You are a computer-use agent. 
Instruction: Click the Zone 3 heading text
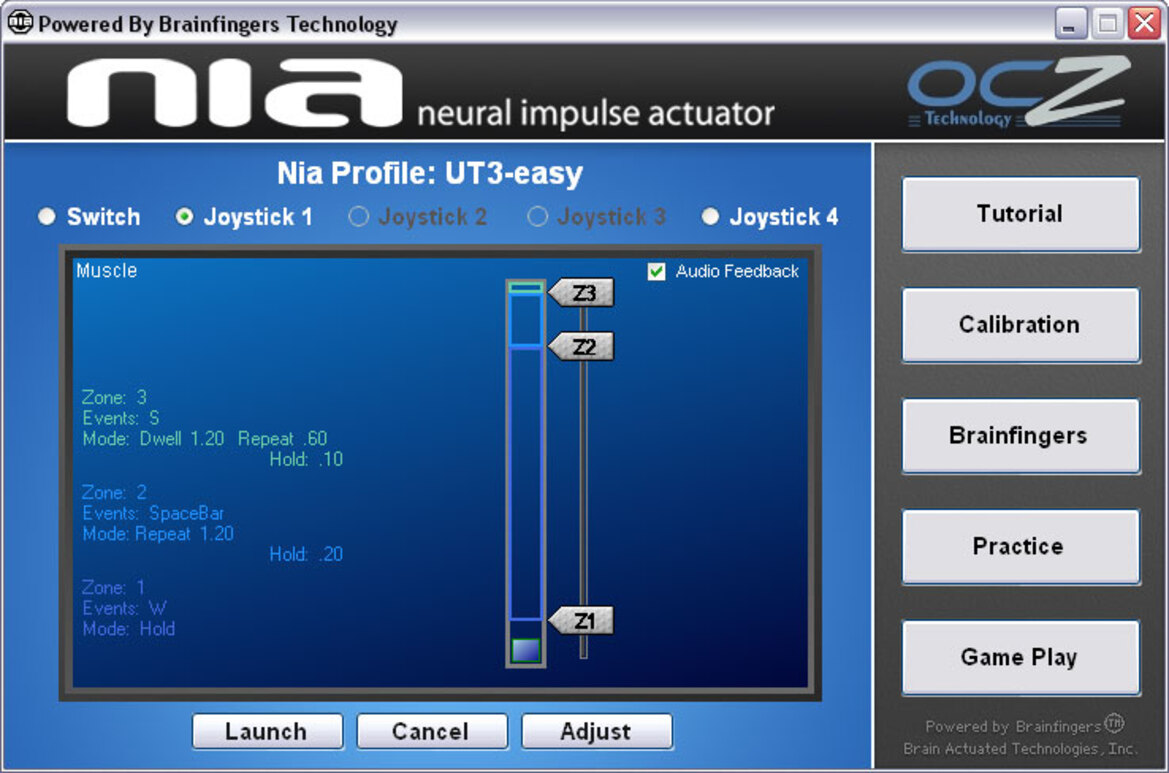coord(114,397)
